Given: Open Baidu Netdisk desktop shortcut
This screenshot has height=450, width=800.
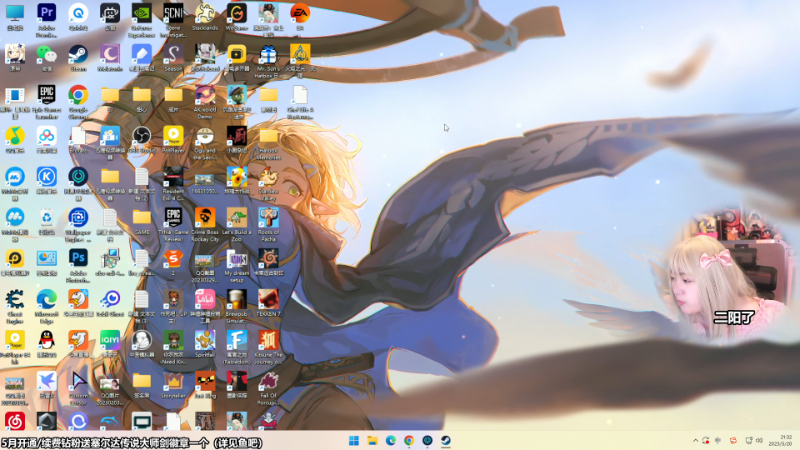Looking at the screenshot, I should pyautogui.click(x=46, y=140).
